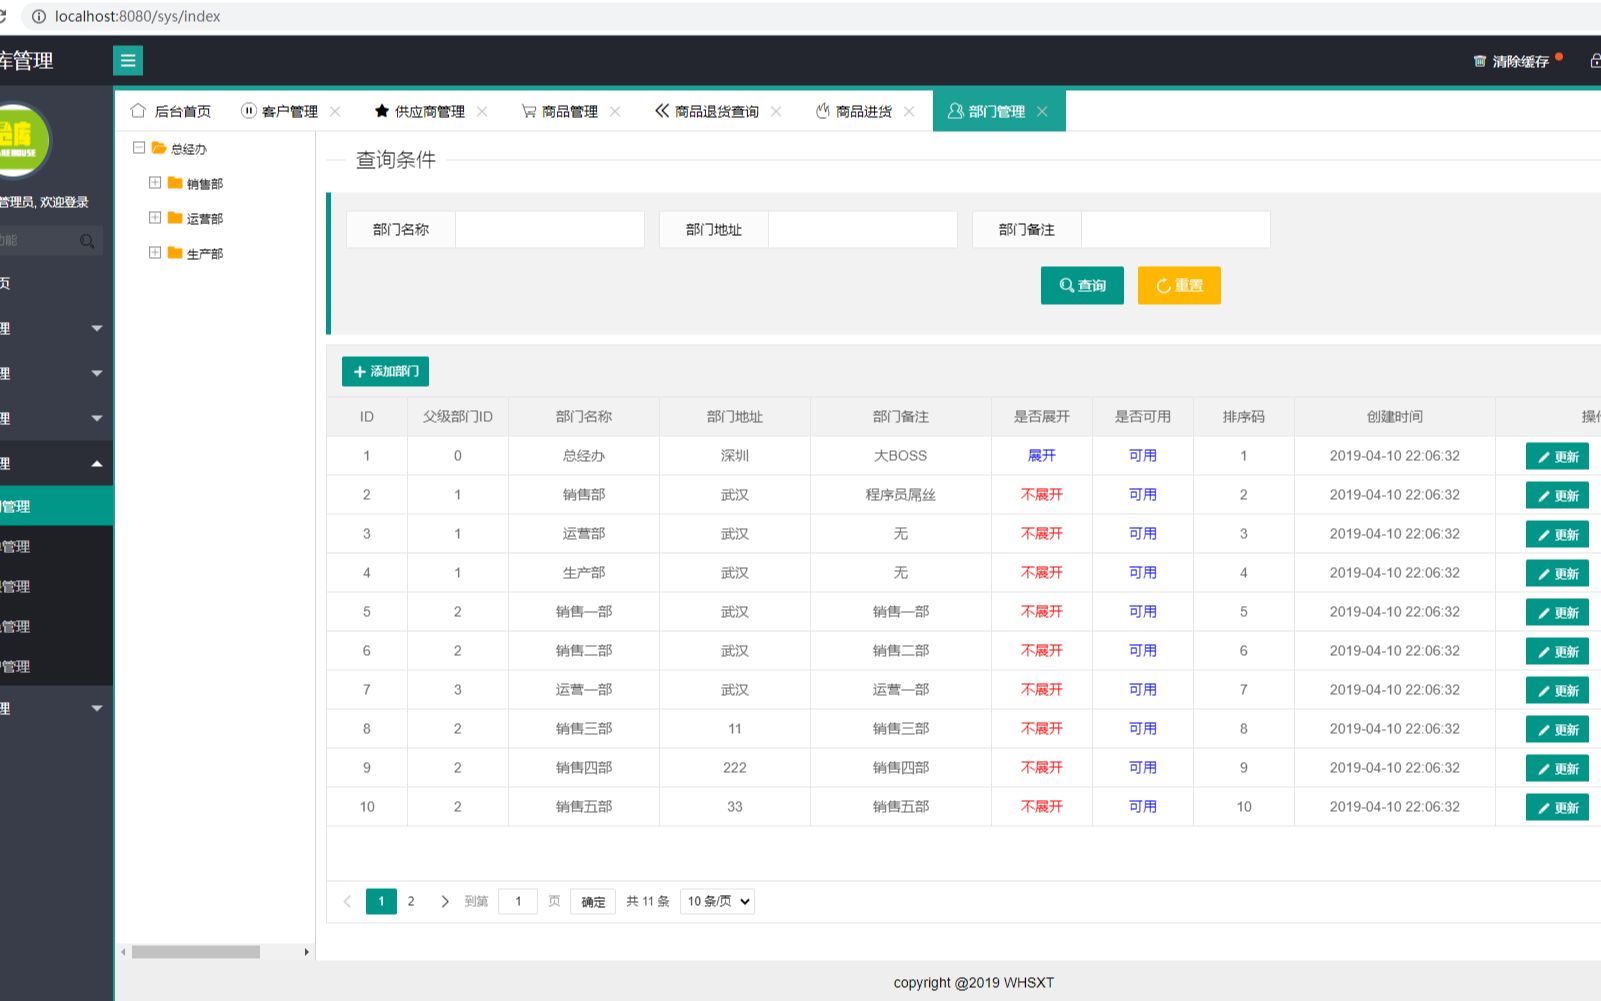Expand the bottom sidebar menu arrow
The image size is (1601, 1001).
[97, 708]
